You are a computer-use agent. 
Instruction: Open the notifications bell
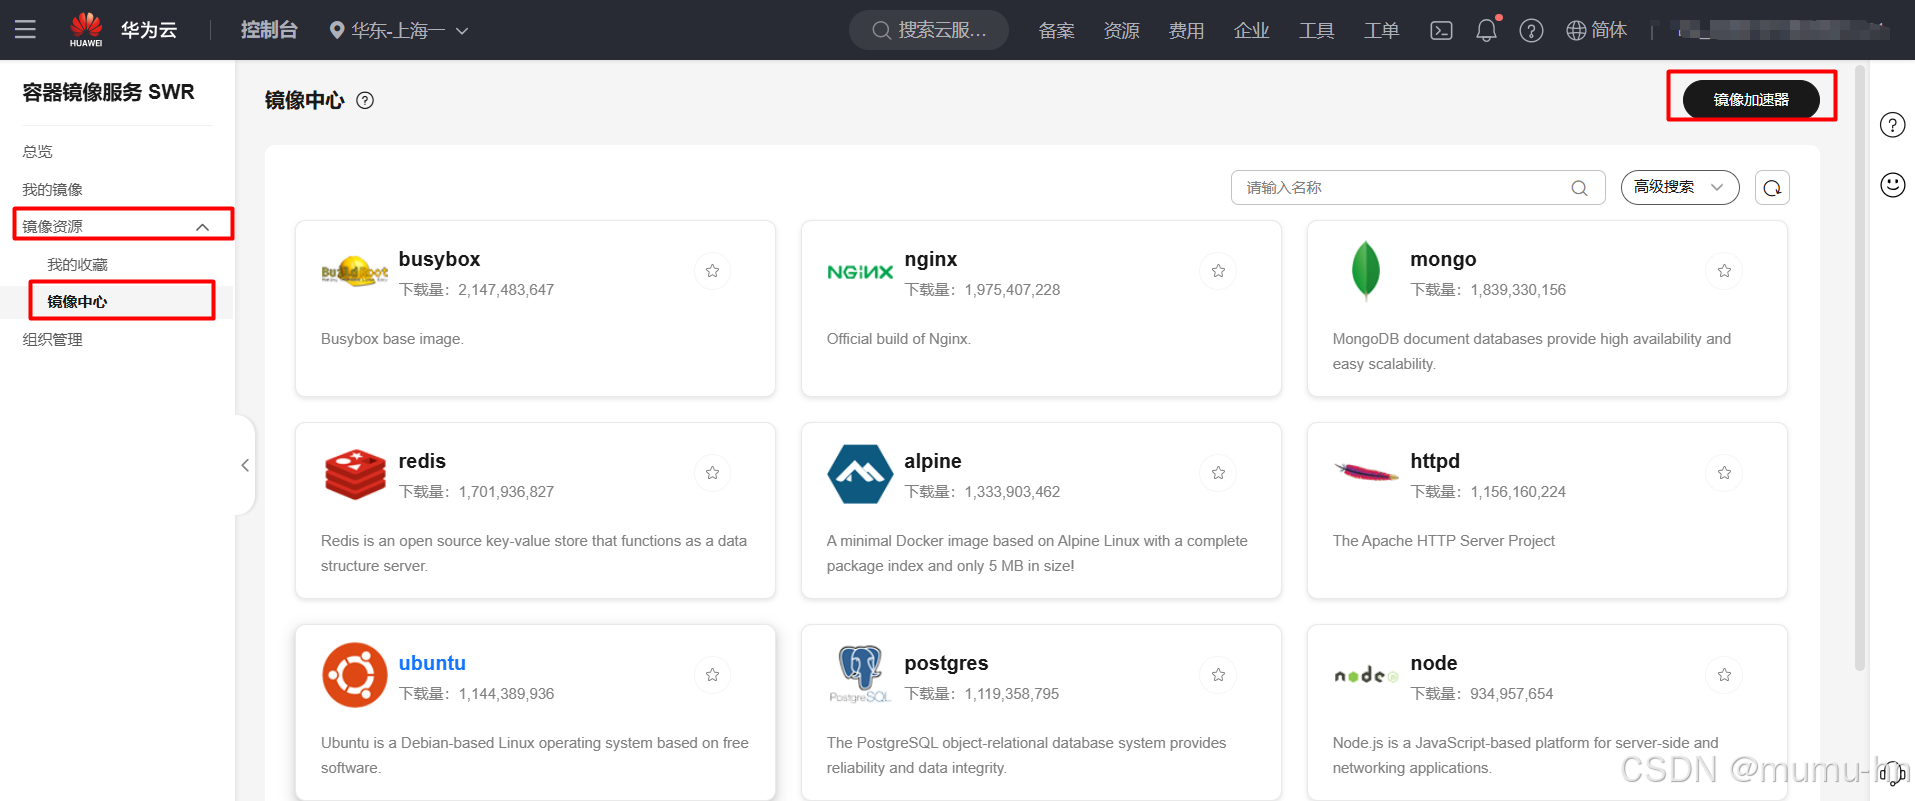[1487, 30]
